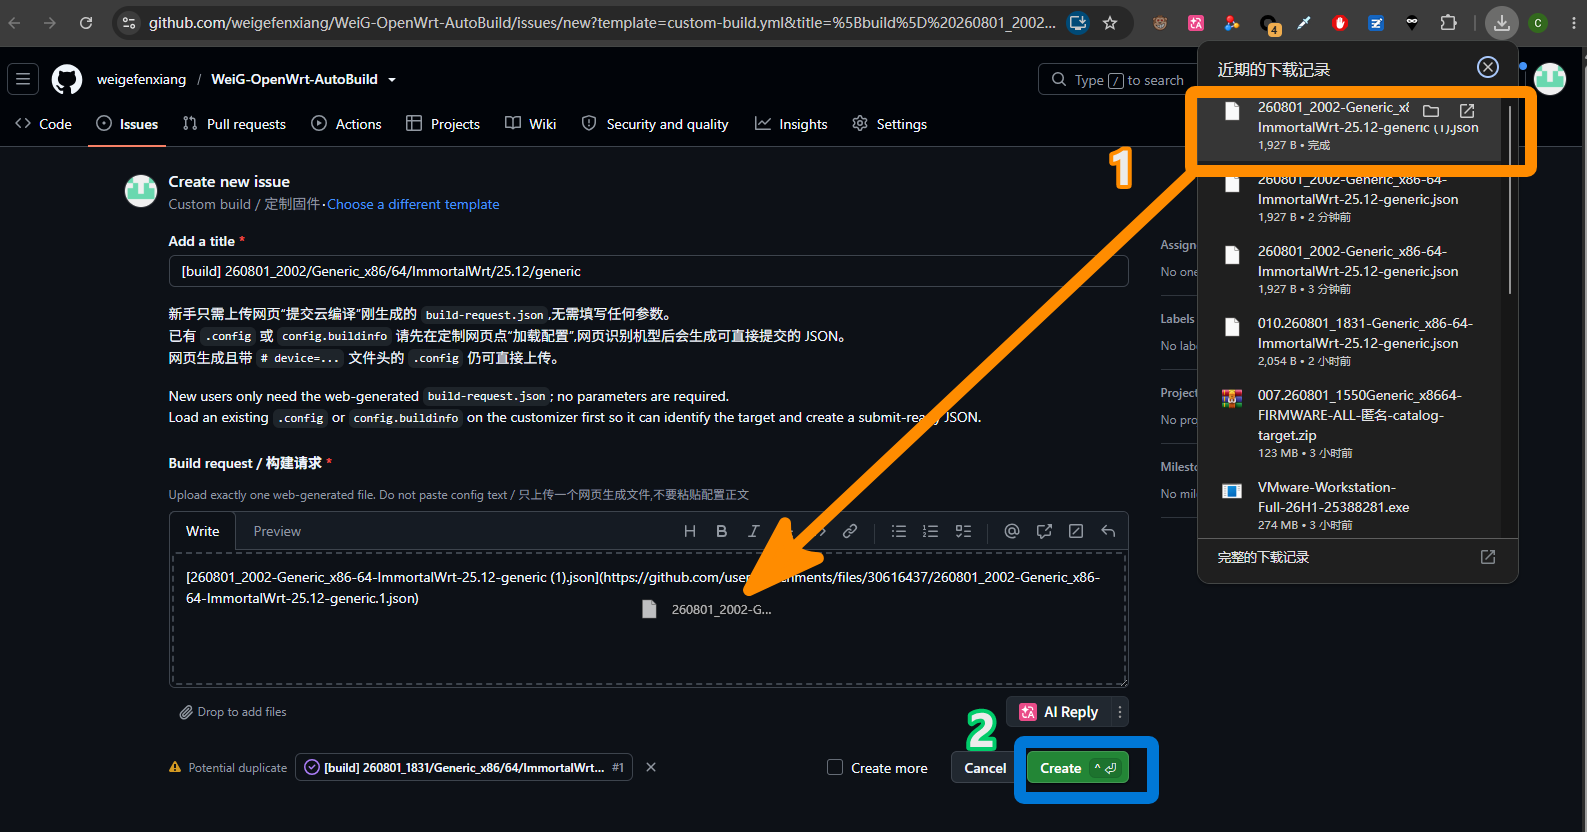Open the full download history link
Viewport: 1587px width, 832px height.
coord(1357,557)
